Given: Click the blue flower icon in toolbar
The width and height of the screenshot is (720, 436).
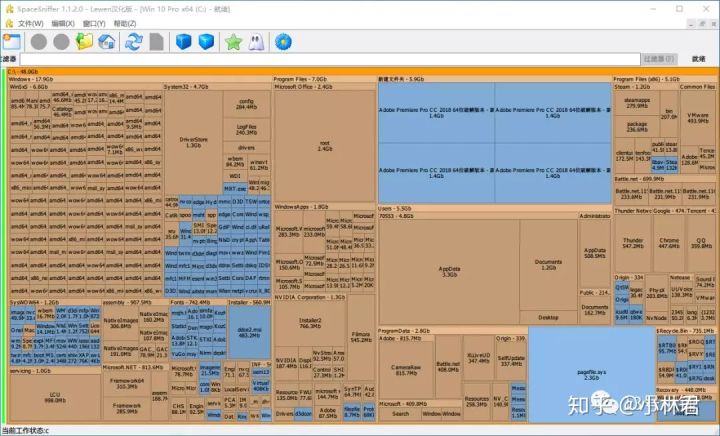Looking at the screenshot, I should point(283,41).
